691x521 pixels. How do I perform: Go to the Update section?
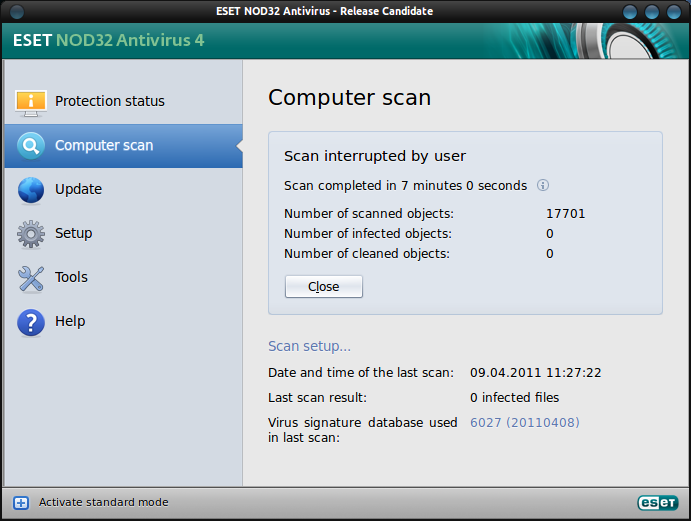pos(123,190)
